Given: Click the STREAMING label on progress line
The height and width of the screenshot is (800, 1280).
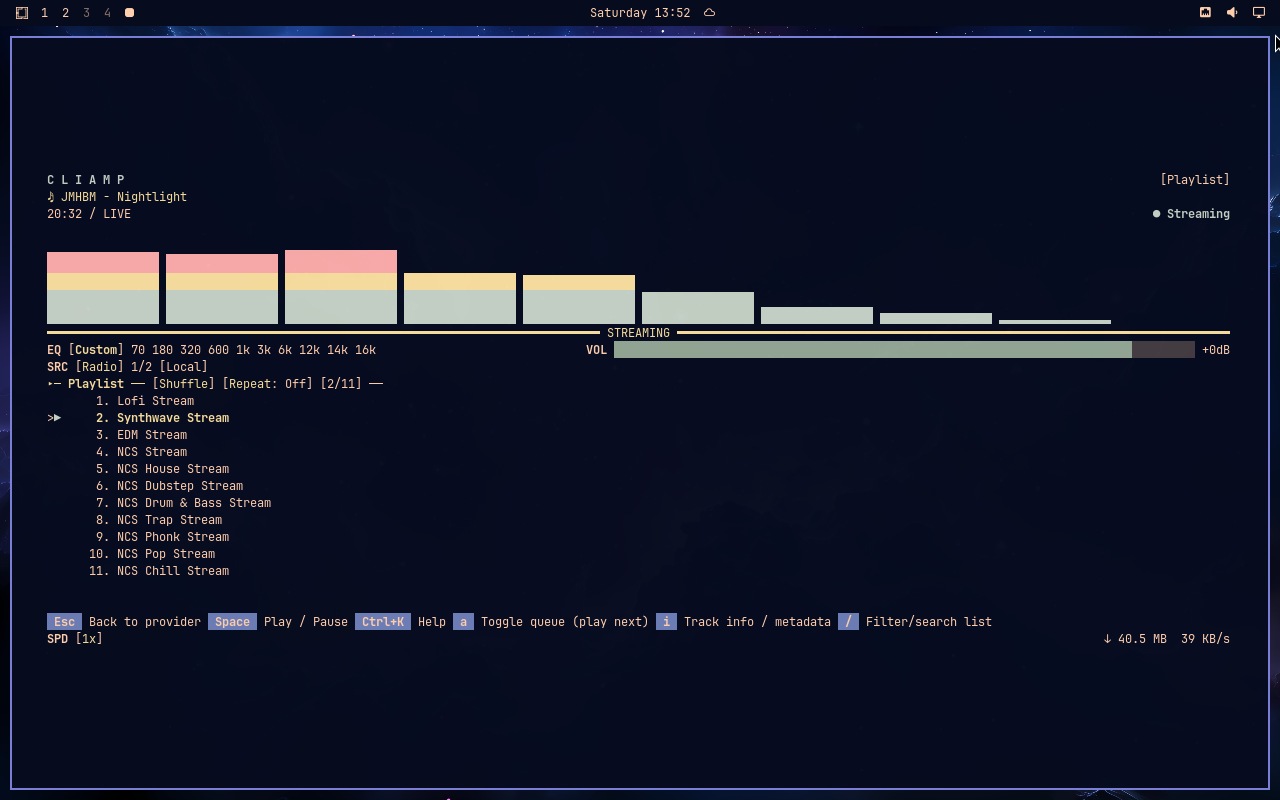Looking at the screenshot, I should (x=638, y=333).
